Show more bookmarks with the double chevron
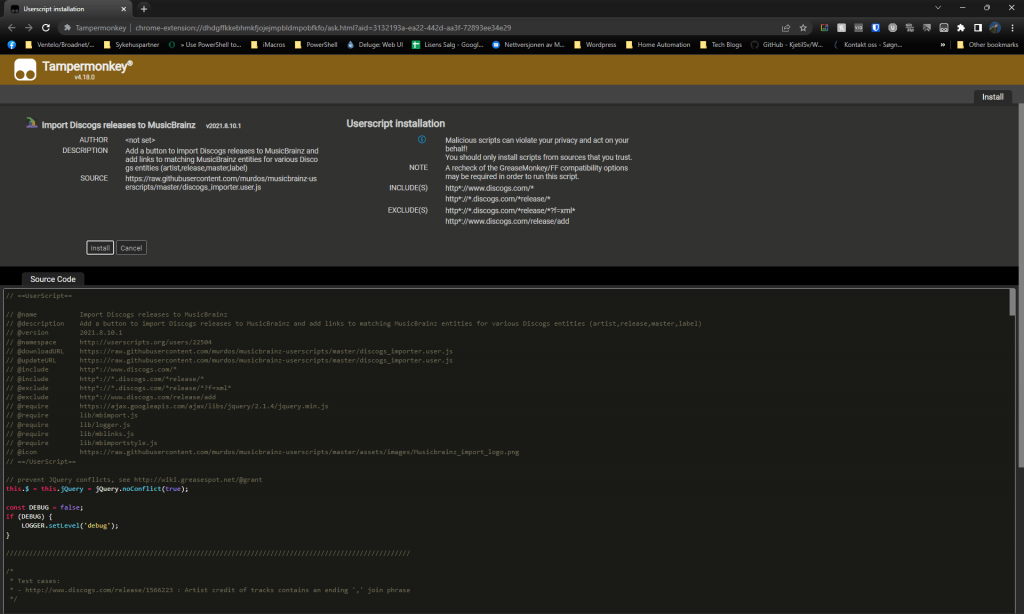Viewport: 1024px width, 614px height. pos(942,45)
